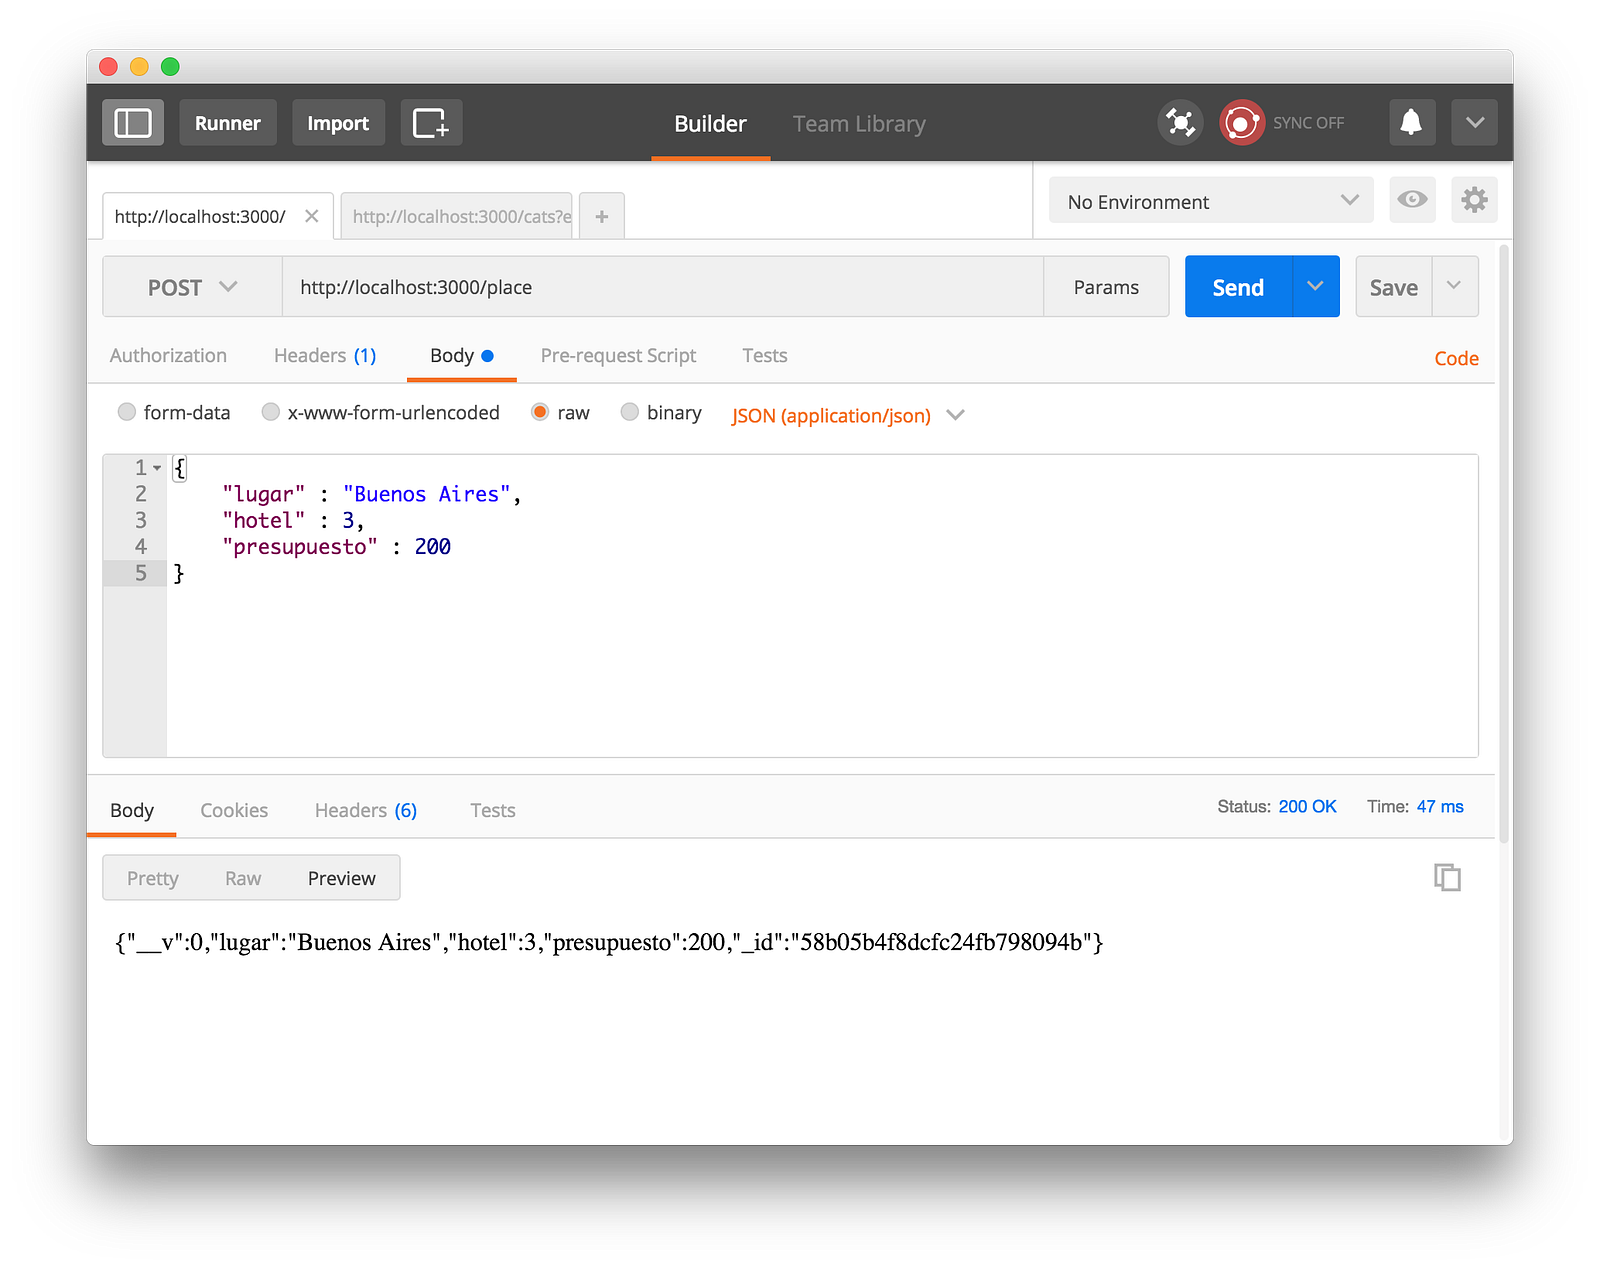Select binary body option

pos(630,412)
